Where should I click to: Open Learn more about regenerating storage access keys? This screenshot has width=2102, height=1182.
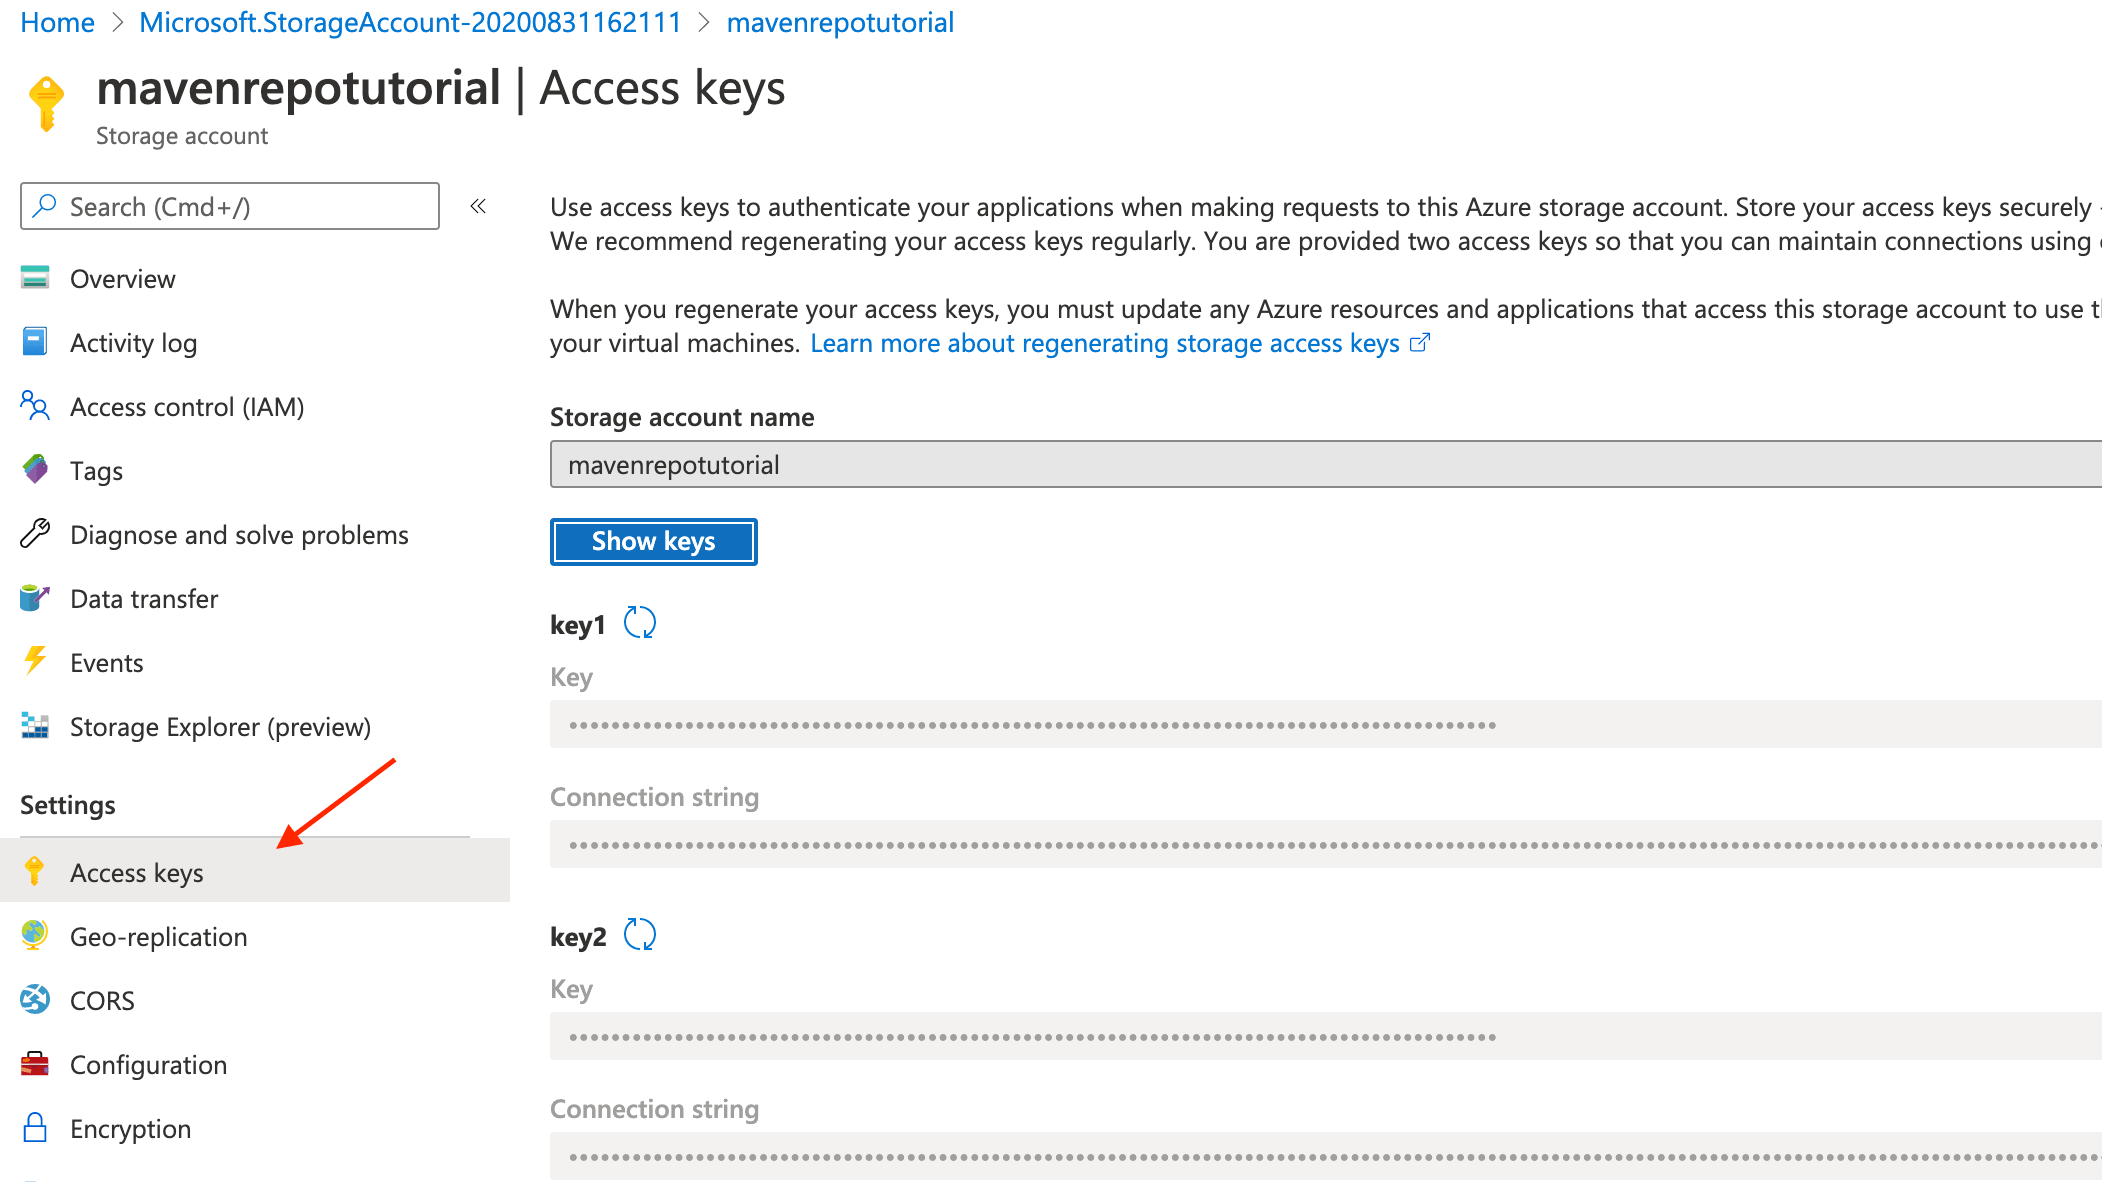[1104, 343]
